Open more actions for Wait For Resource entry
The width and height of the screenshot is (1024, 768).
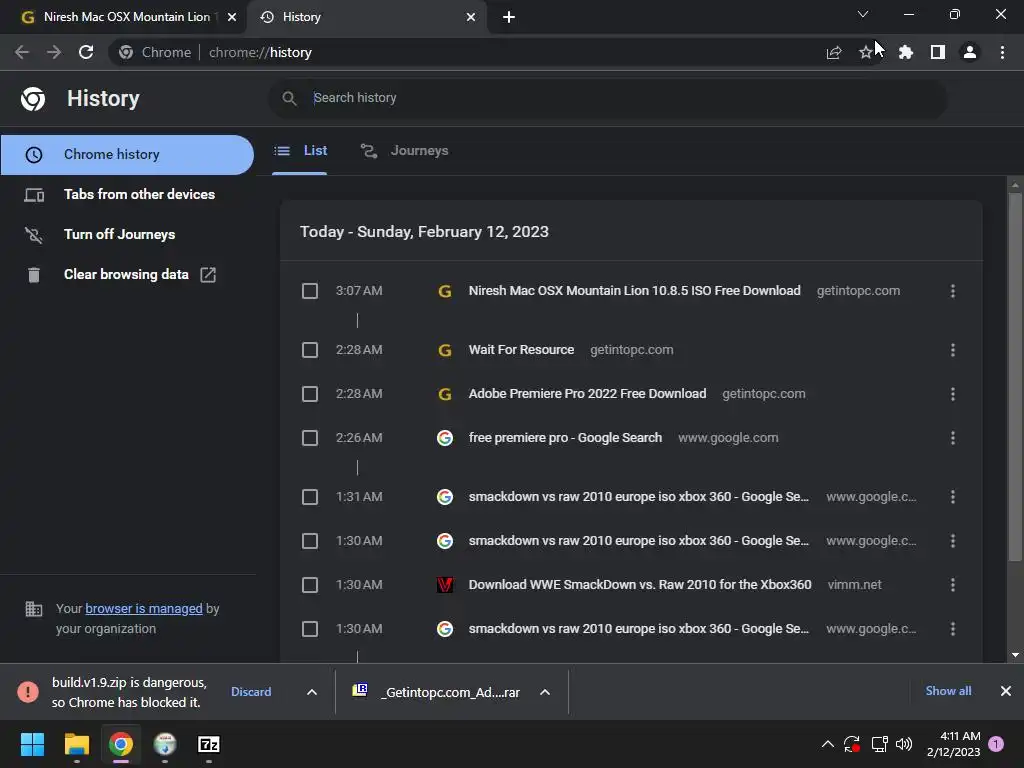point(953,350)
